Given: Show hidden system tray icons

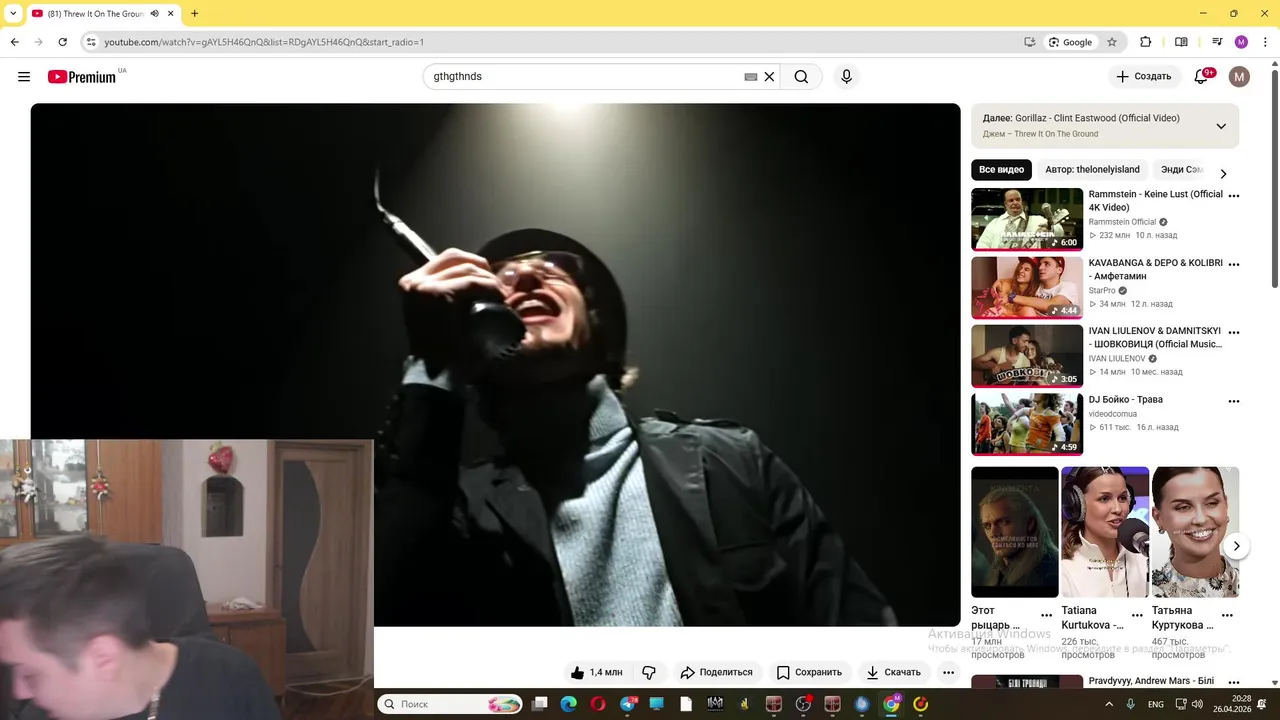Looking at the screenshot, I should click(x=1109, y=704).
